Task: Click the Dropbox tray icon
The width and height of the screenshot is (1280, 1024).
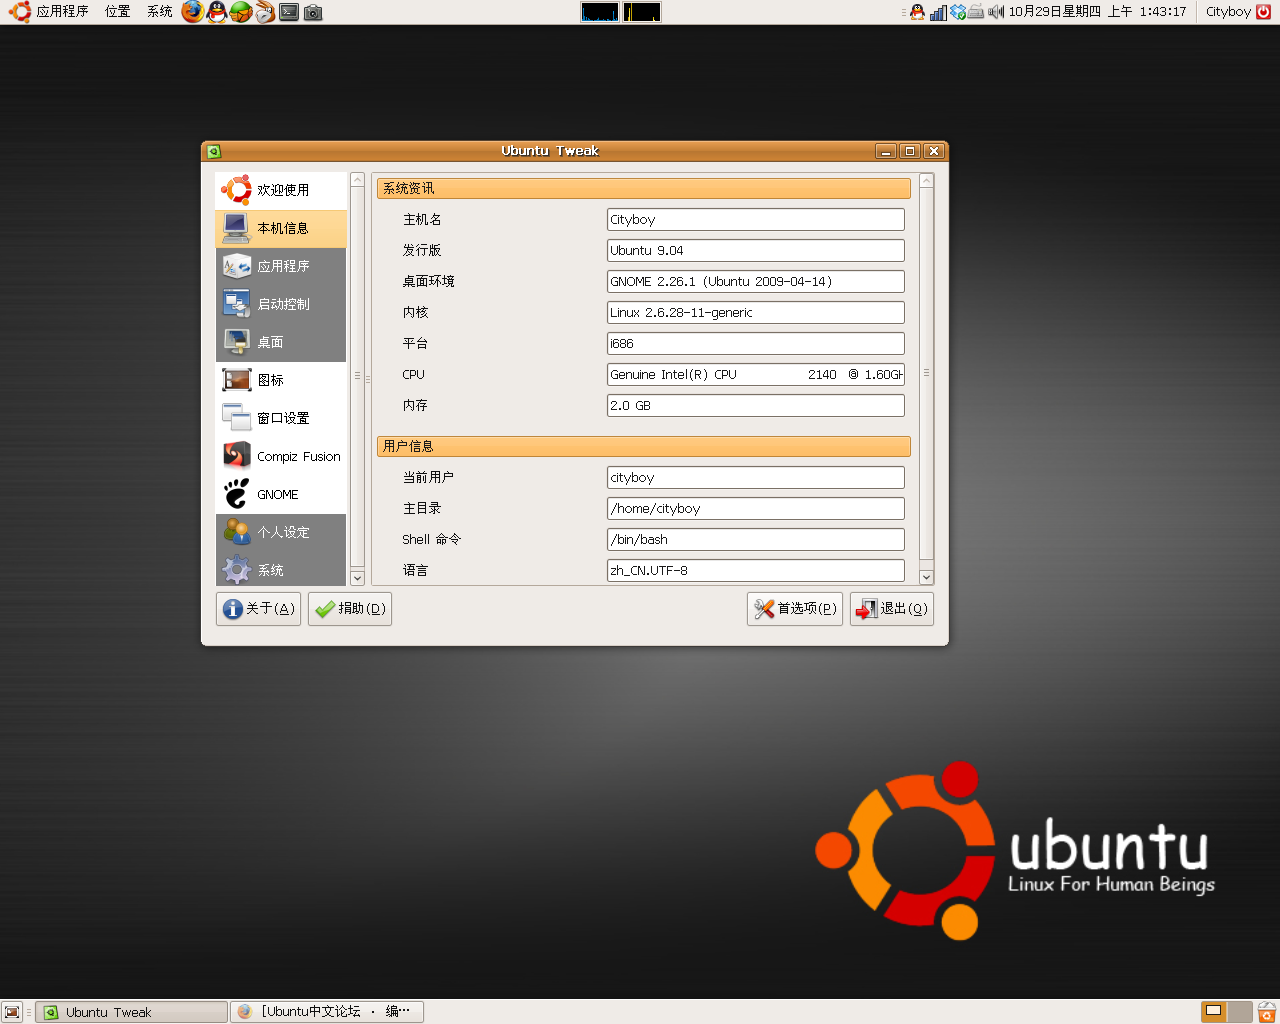Action: pos(957,12)
